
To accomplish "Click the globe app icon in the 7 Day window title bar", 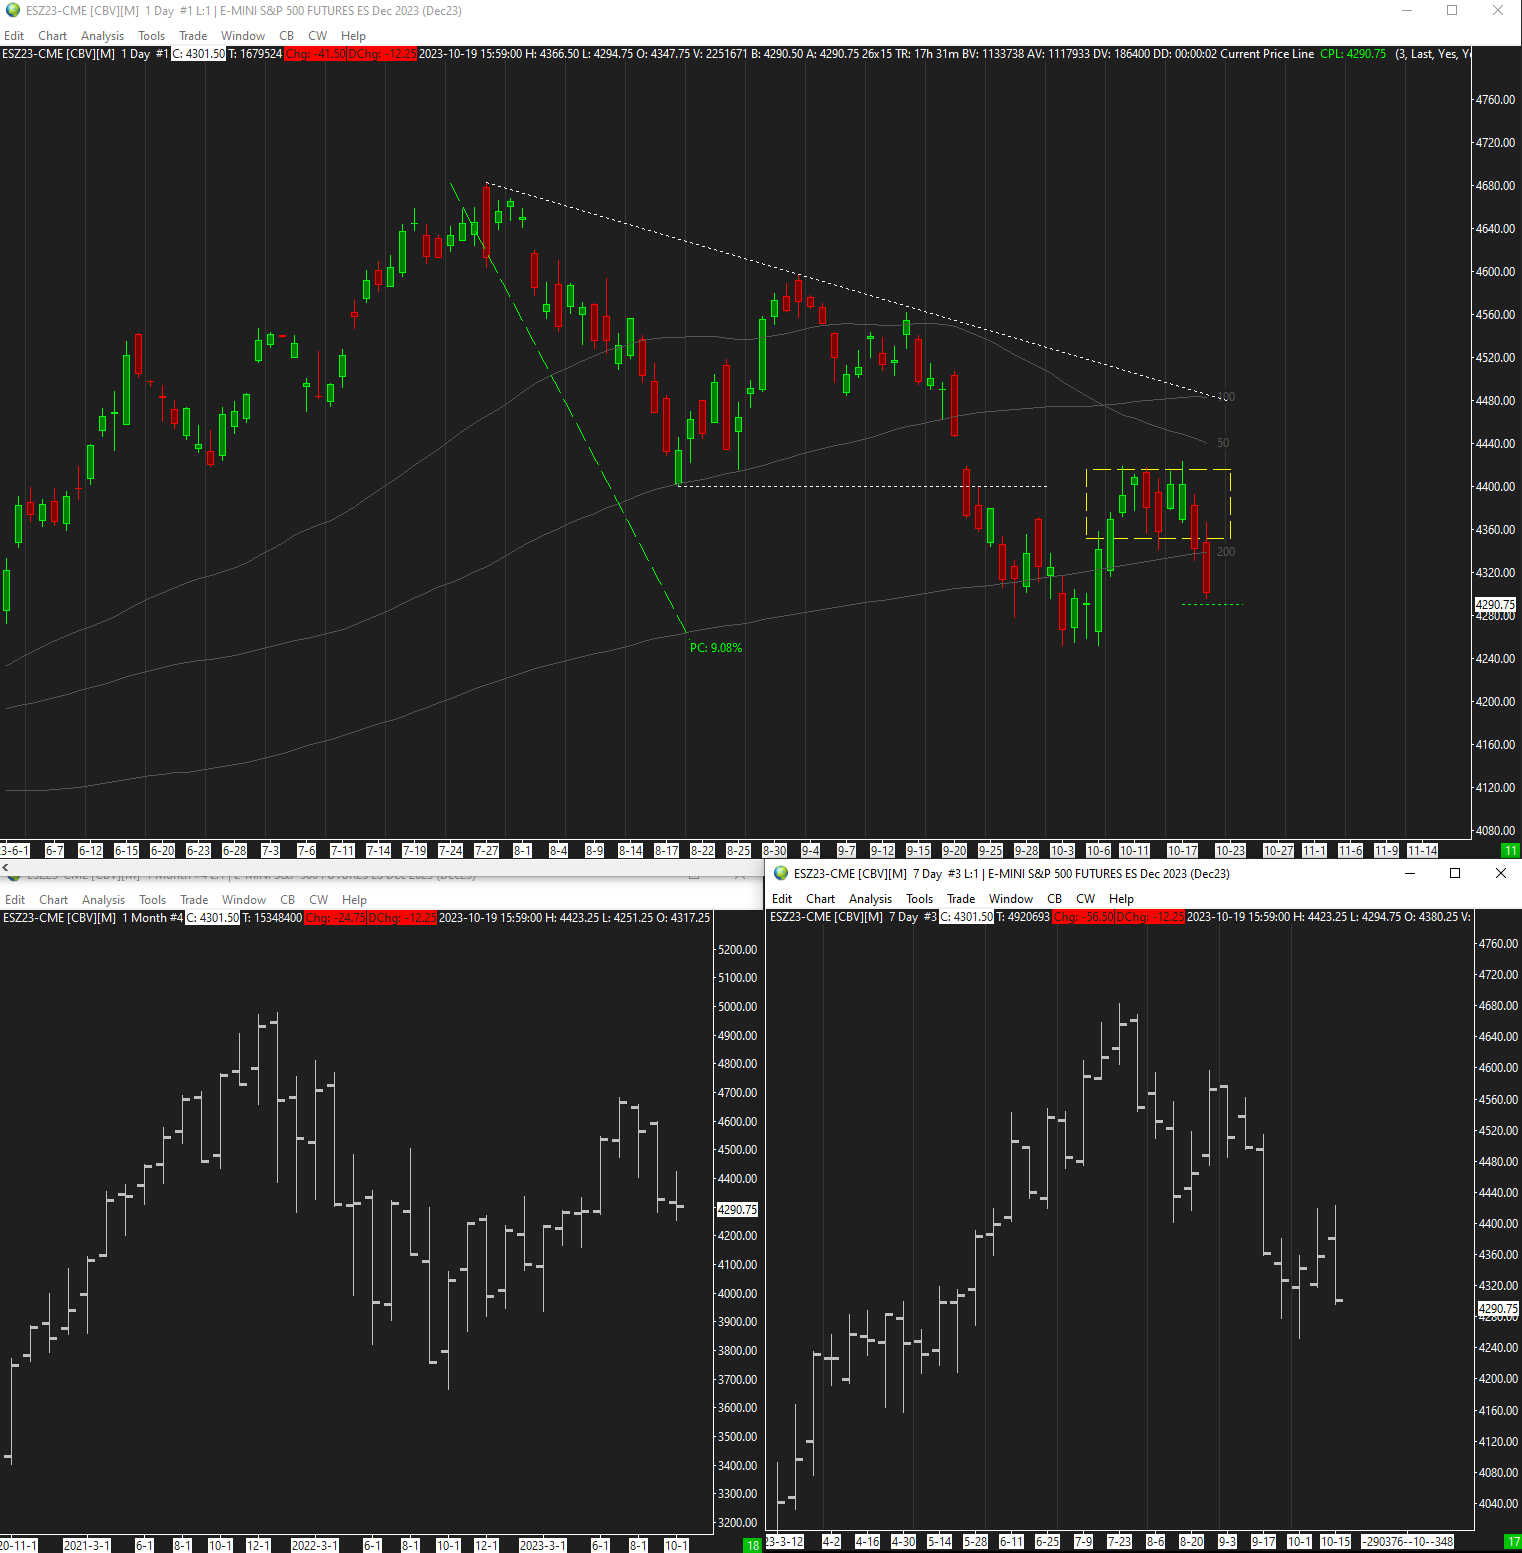I will [x=781, y=873].
